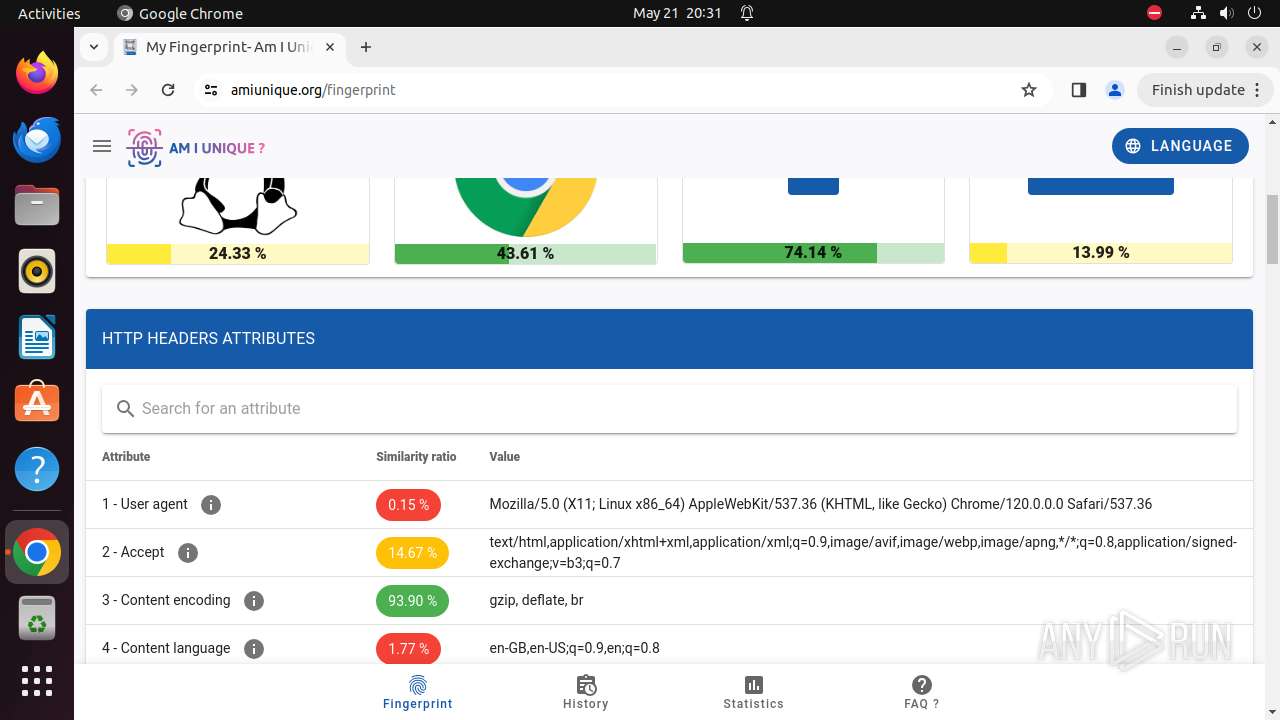
Task: Open the Chrome profile avatar
Action: (x=1115, y=90)
